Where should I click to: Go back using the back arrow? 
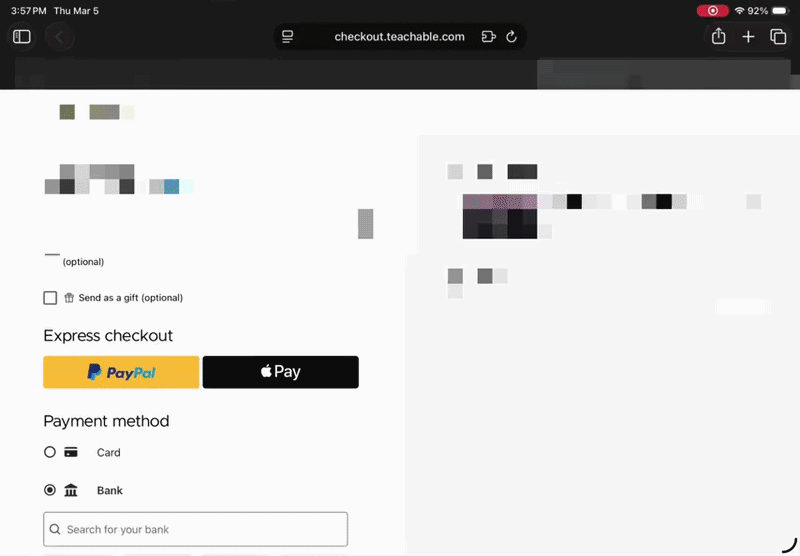(x=60, y=37)
